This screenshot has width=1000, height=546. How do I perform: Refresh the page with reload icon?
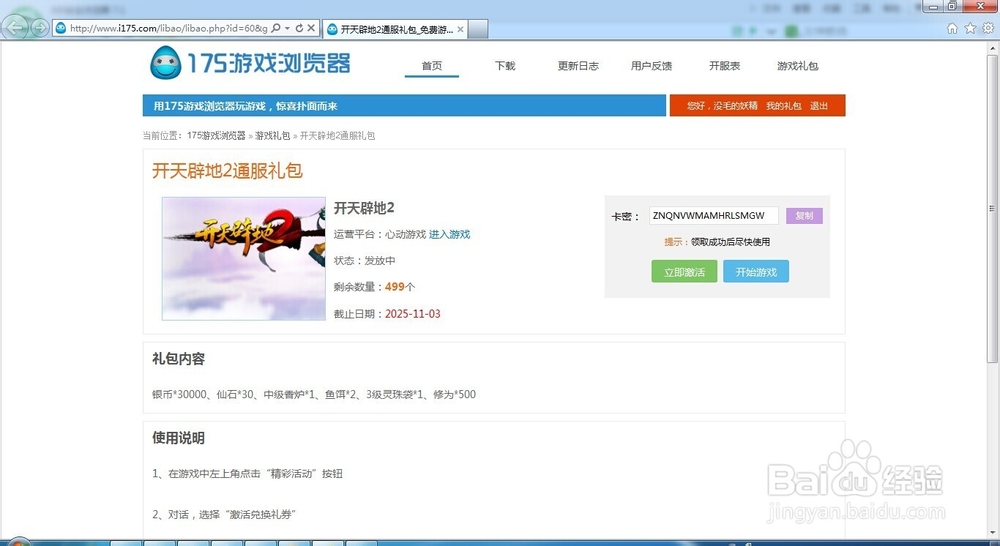(x=298, y=28)
